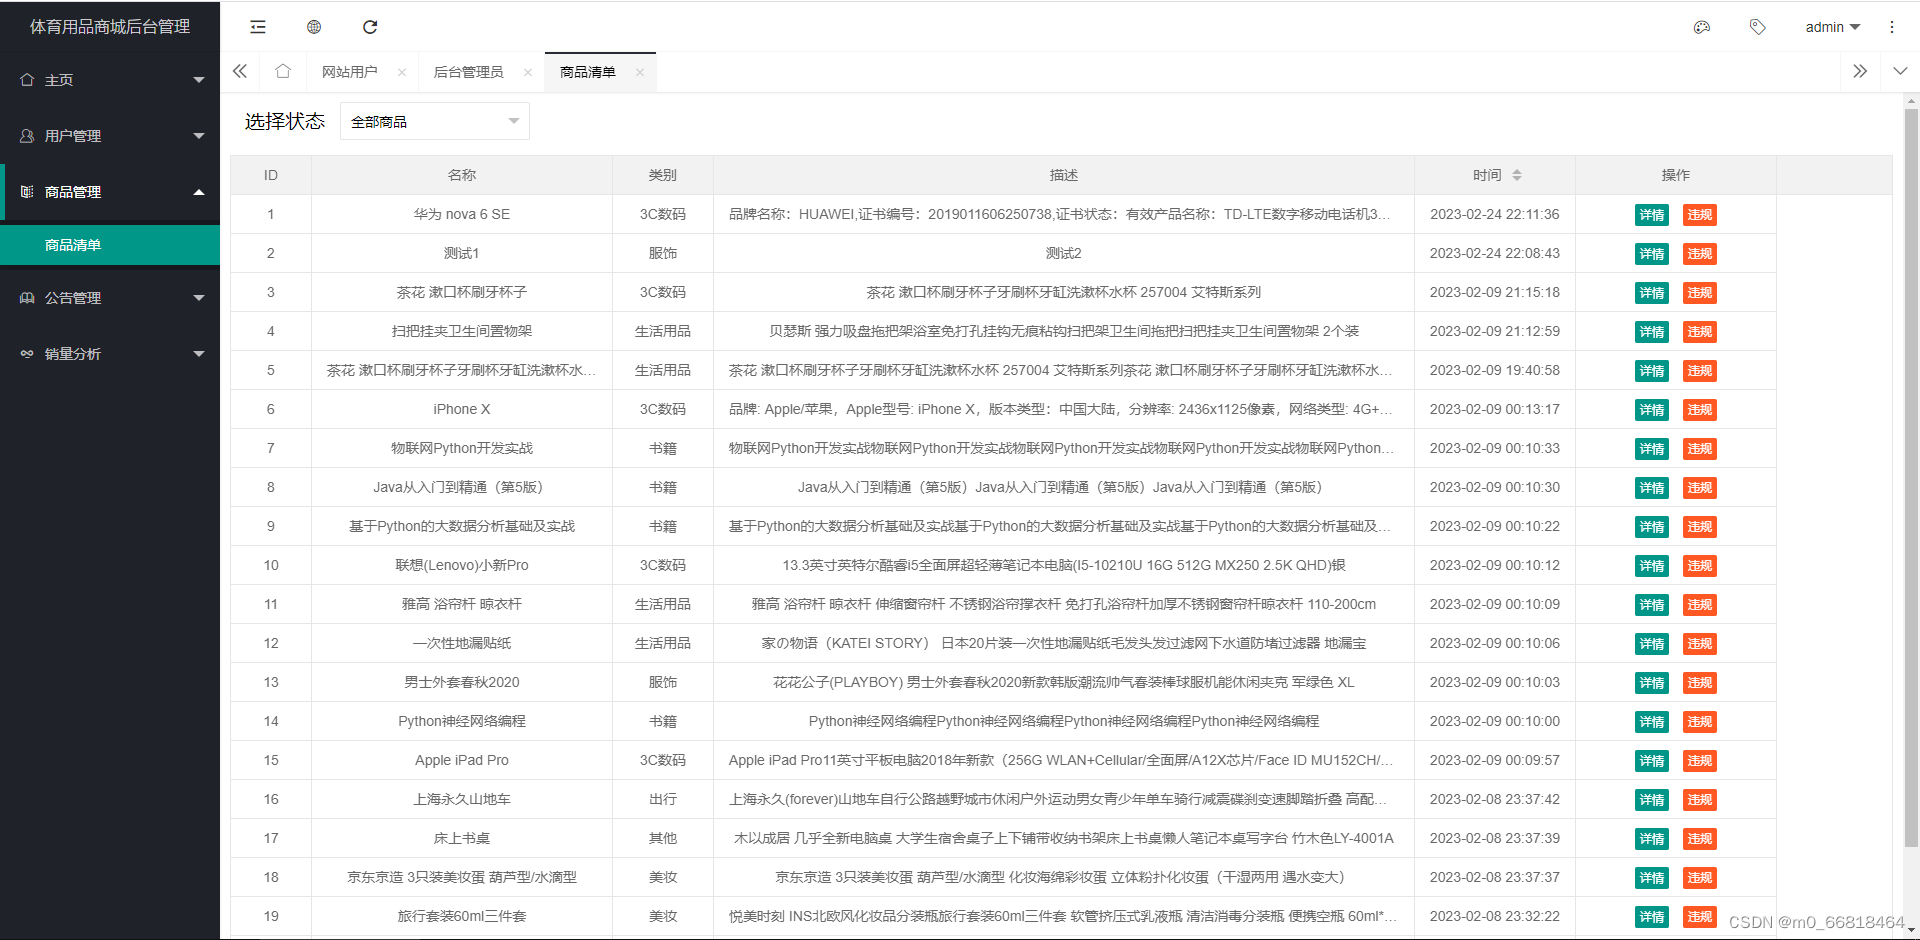
Task: Expand the 公告管理 sidebar menu
Action: [110, 298]
